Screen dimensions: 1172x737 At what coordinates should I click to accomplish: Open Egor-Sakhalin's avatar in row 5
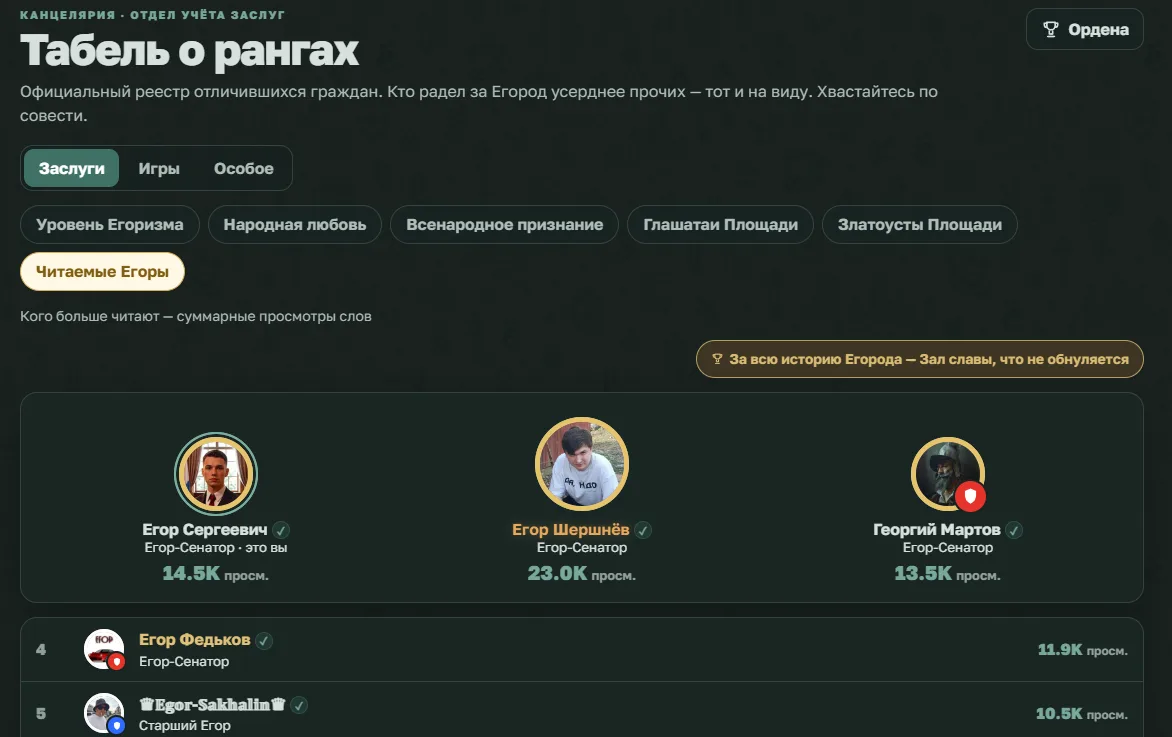click(104, 712)
